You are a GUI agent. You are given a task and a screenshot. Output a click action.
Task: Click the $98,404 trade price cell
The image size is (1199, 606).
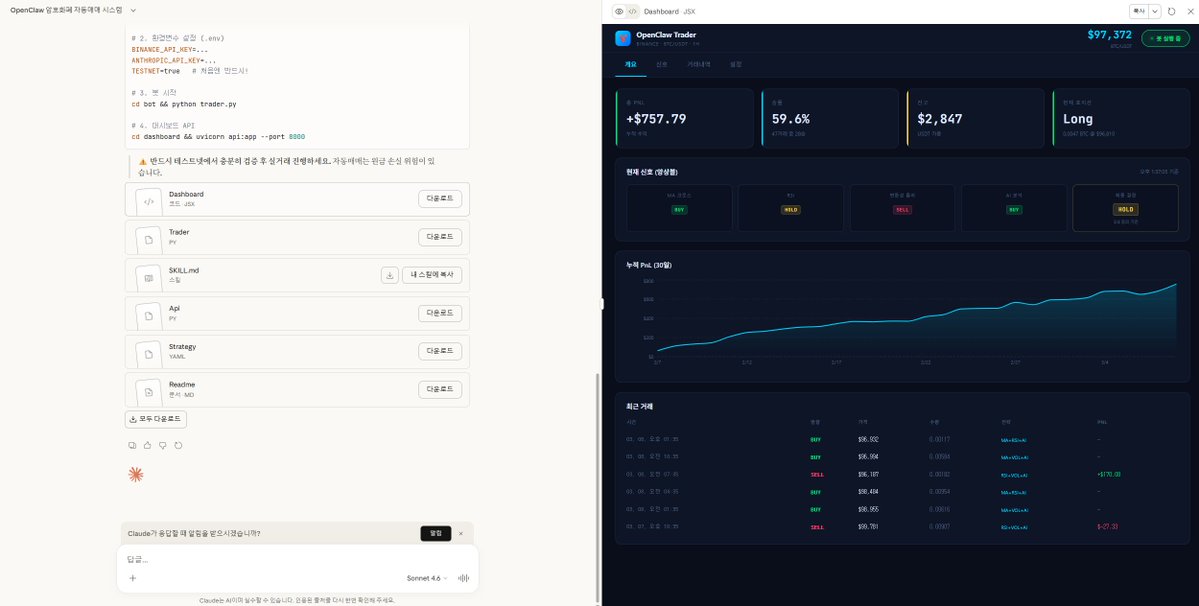(868, 492)
